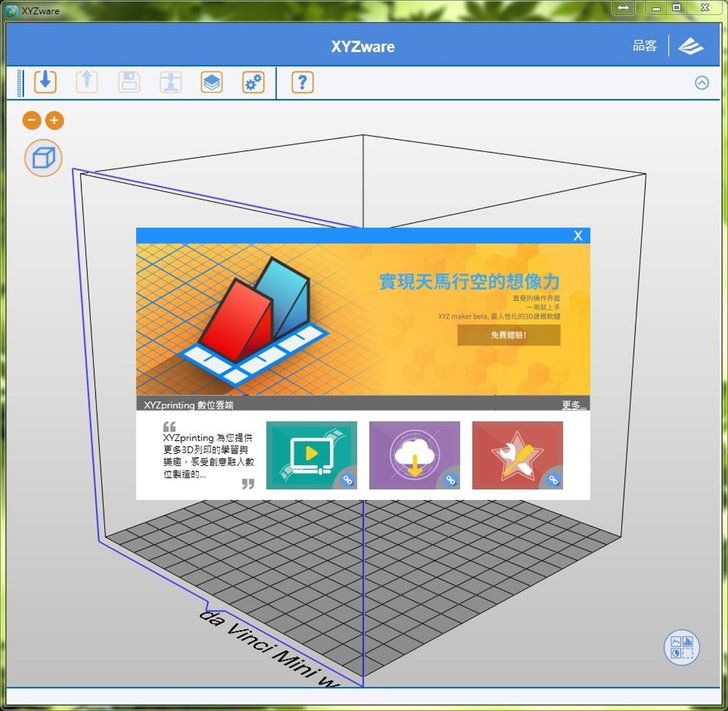Minimize the XYZware window
Viewport: 728px width, 711px height.
[656, 7]
